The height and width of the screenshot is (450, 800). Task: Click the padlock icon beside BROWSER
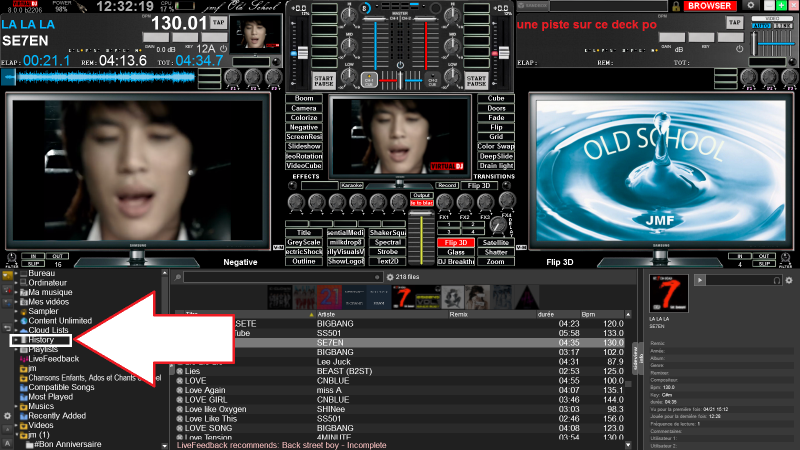[676, 6]
